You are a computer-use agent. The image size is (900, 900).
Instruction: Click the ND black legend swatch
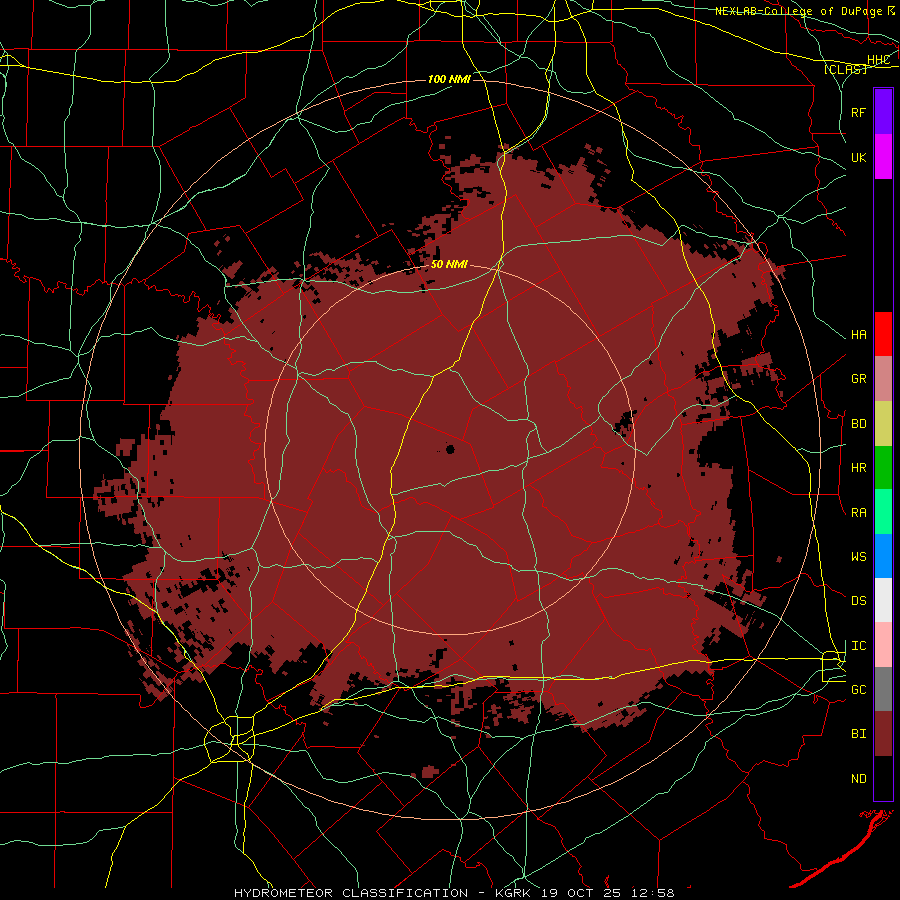coord(883,778)
